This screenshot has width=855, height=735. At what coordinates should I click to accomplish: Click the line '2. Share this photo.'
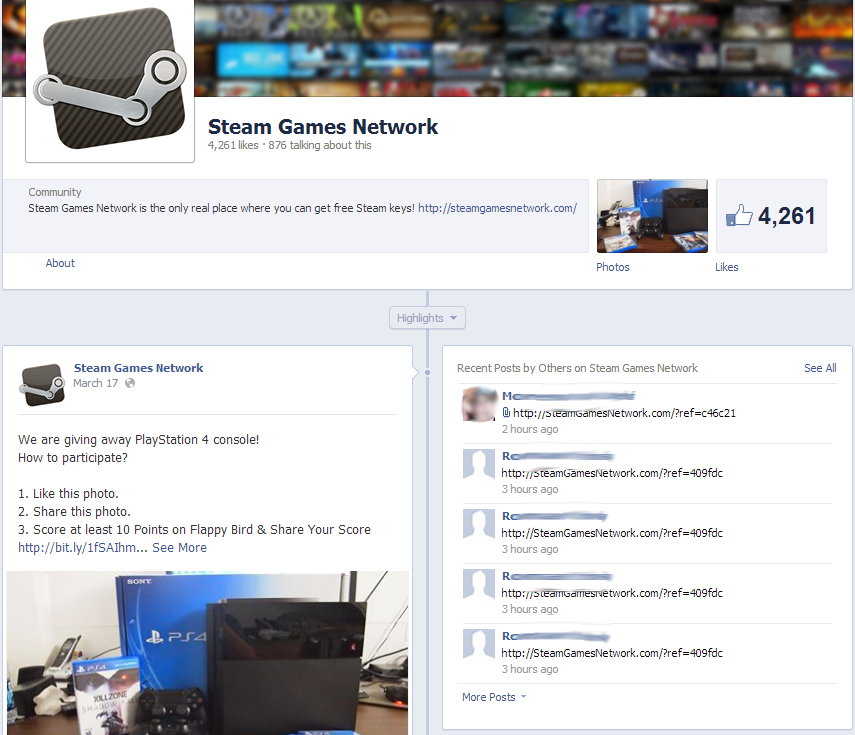74,511
